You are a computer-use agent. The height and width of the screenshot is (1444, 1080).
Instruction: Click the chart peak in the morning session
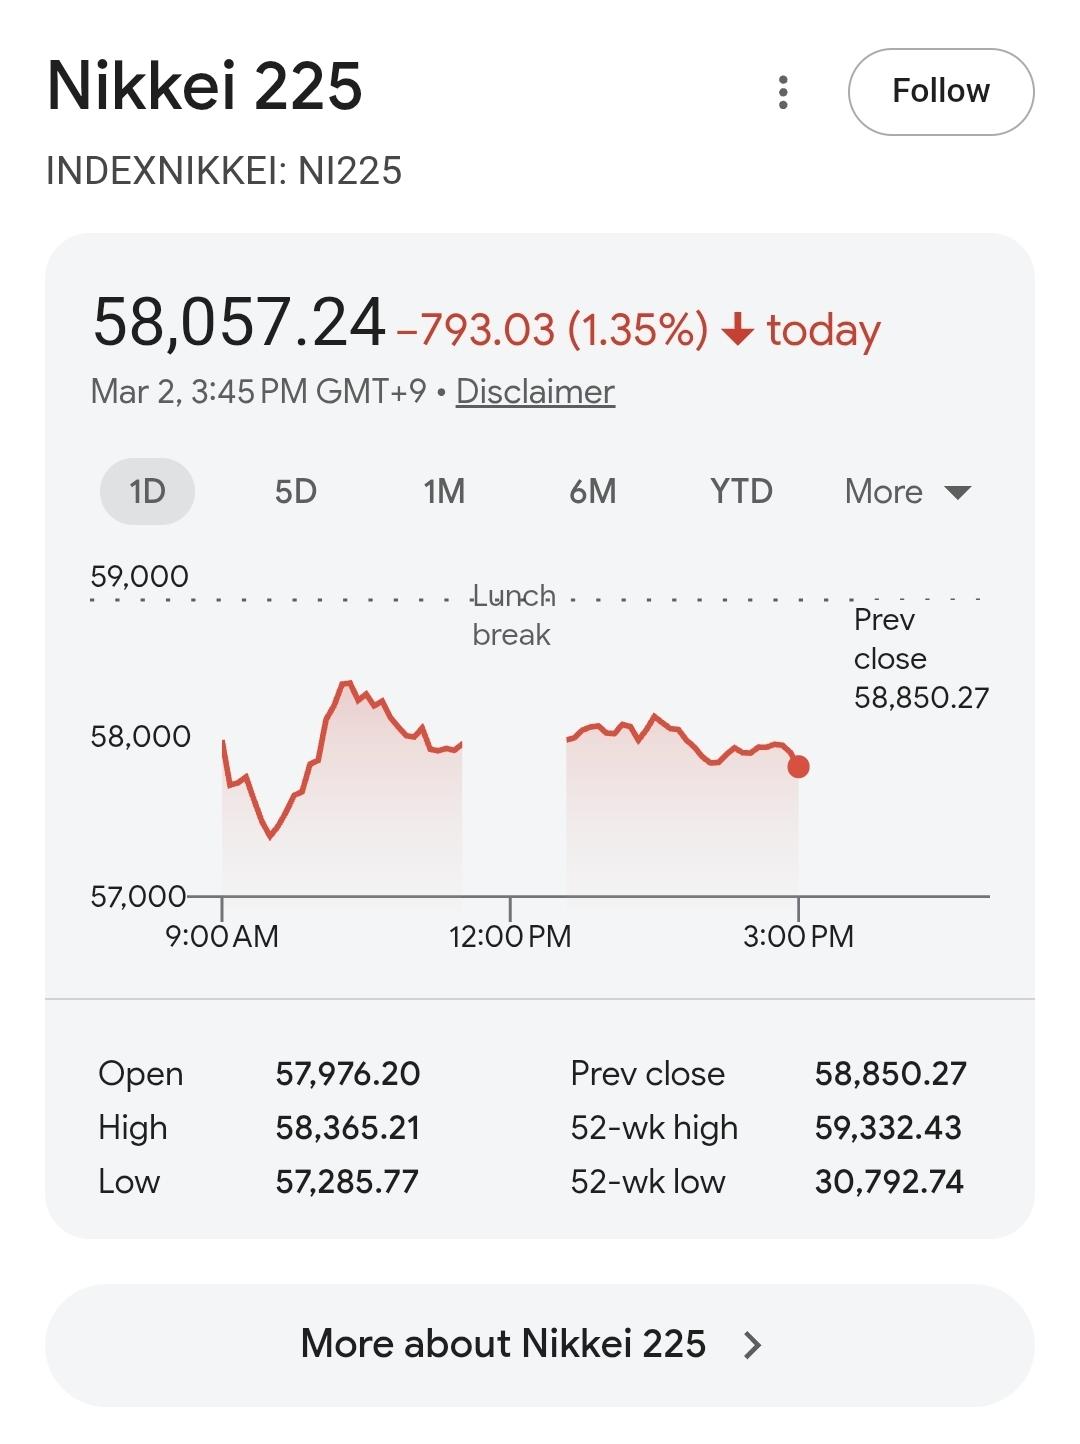click(x=347, y=683)
